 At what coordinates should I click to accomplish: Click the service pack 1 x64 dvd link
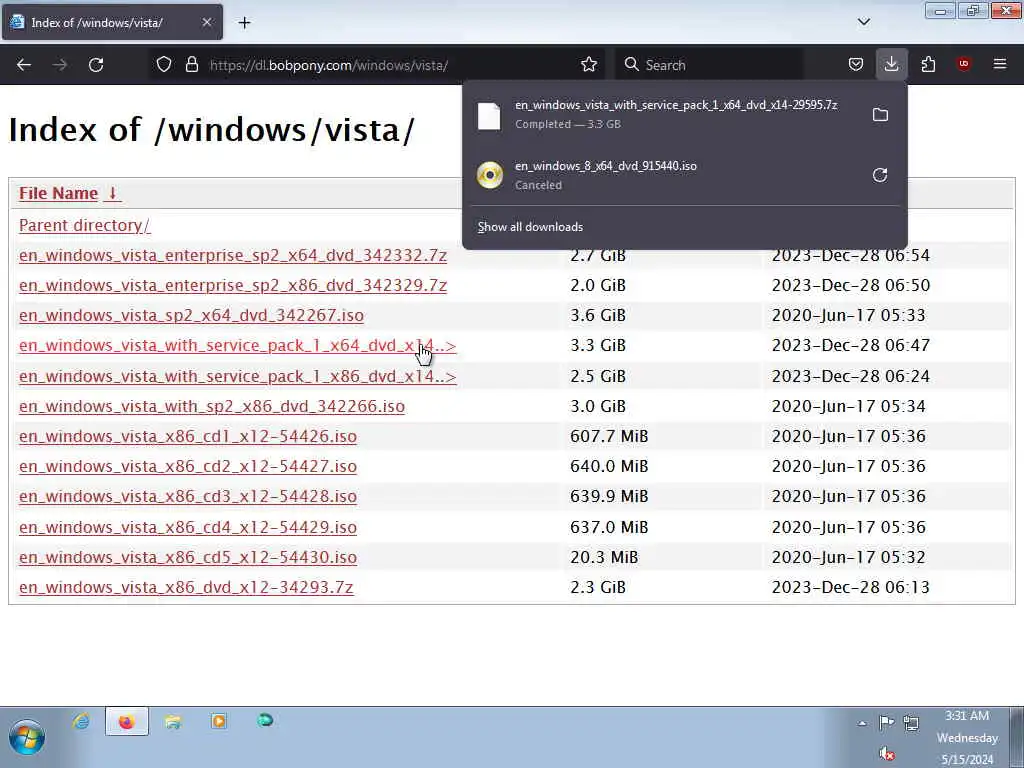[x=238, y=345]
